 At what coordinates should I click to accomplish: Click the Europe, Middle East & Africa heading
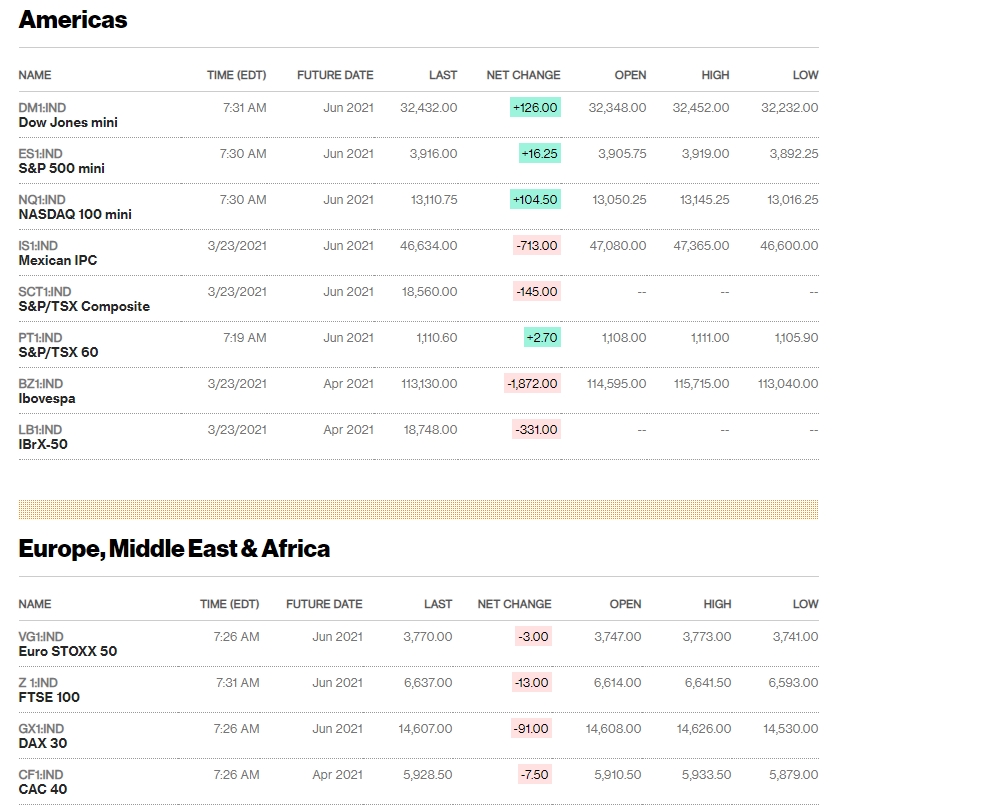[174, 549]
